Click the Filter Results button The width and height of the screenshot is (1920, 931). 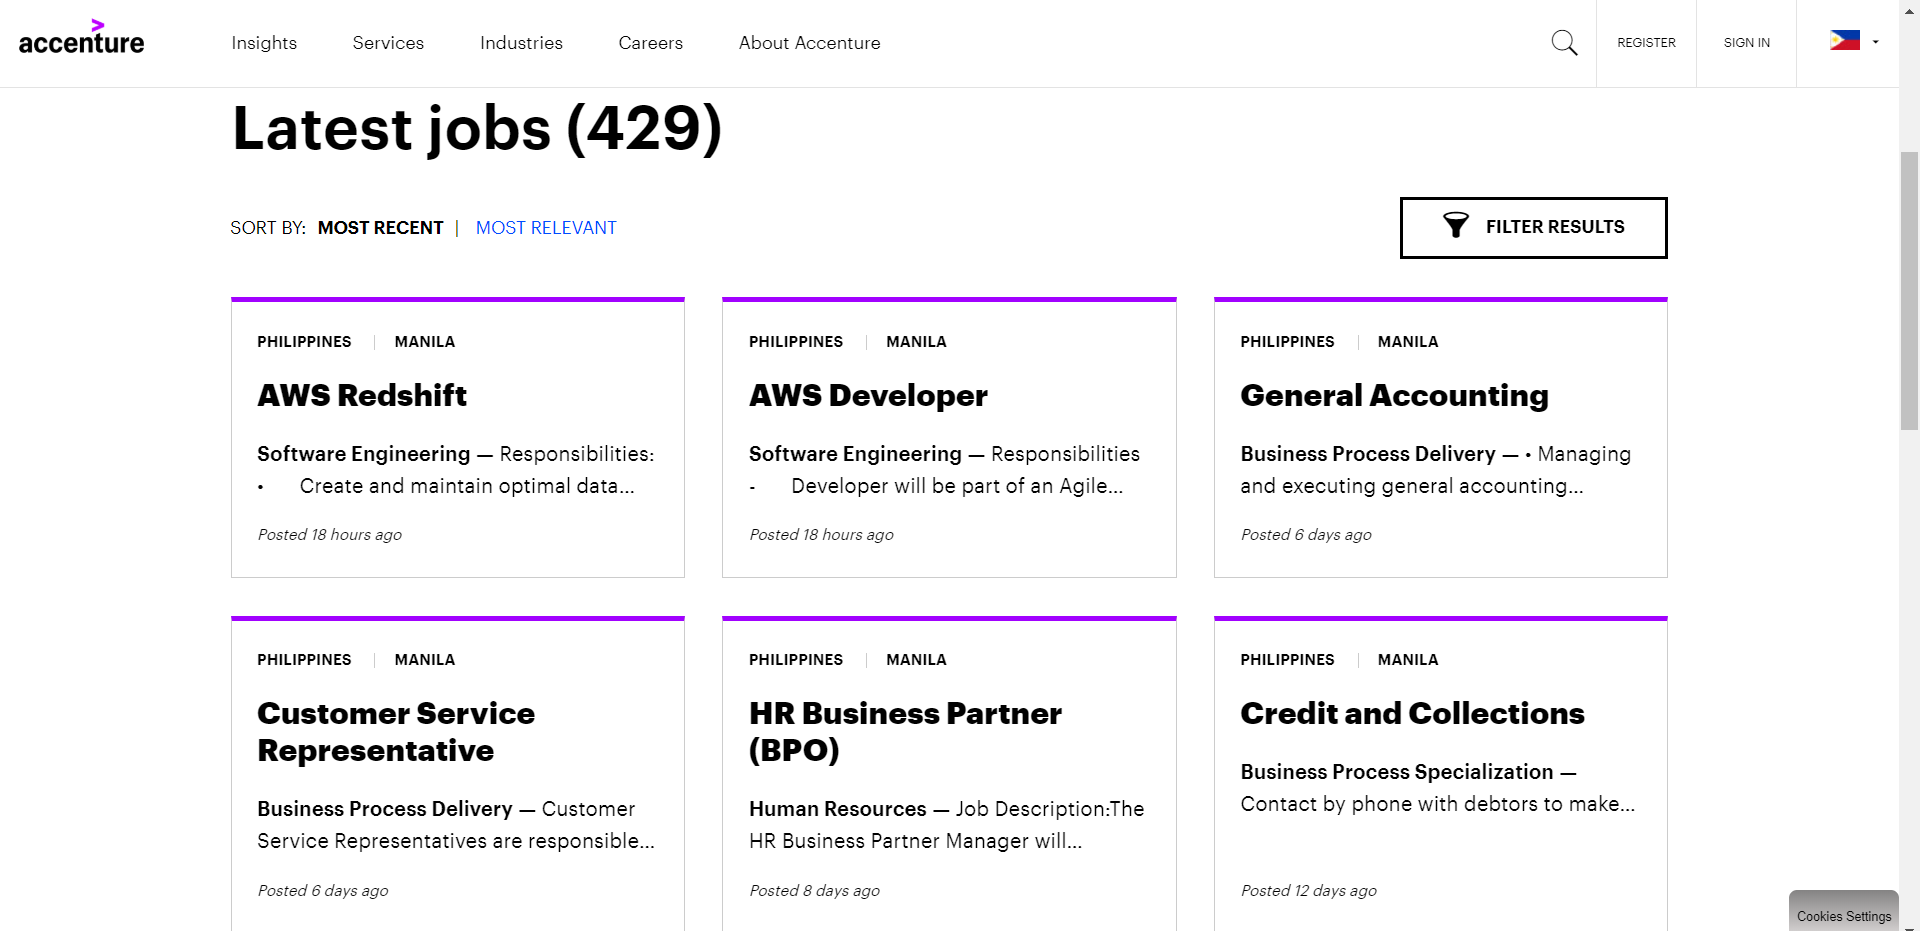tap(1533, 228)
